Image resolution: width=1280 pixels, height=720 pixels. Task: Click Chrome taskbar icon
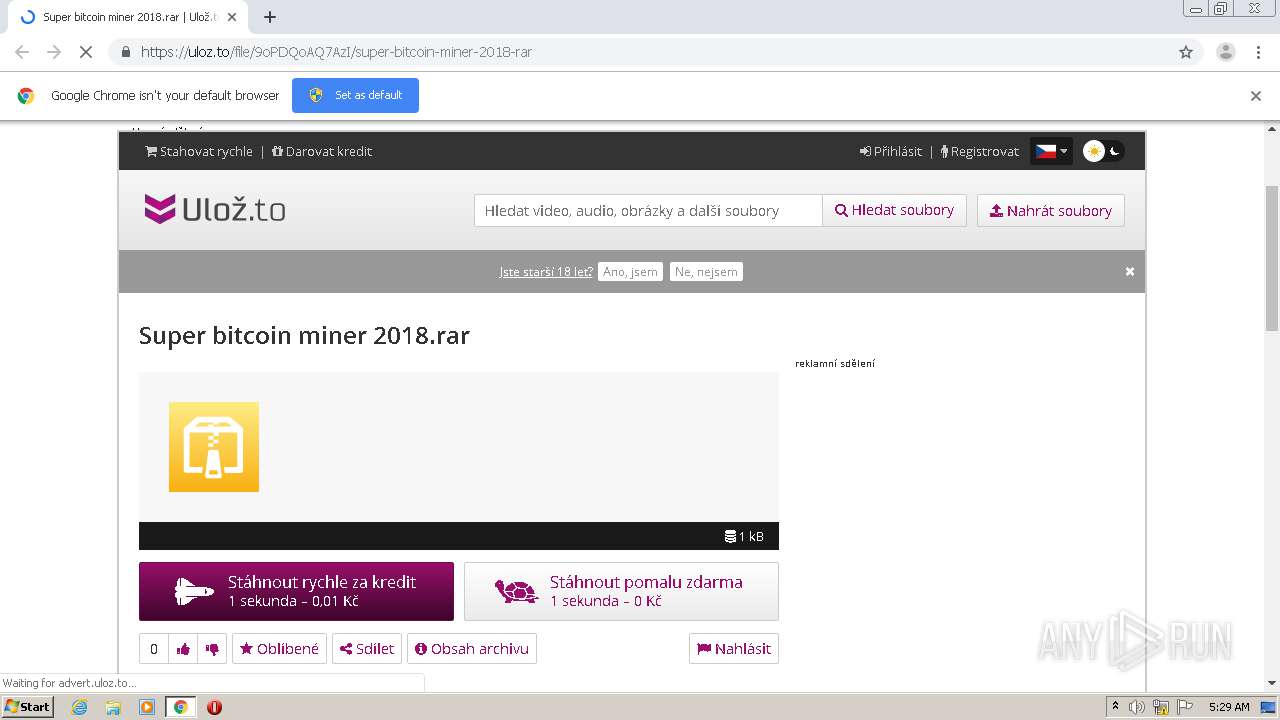(180, 707)
